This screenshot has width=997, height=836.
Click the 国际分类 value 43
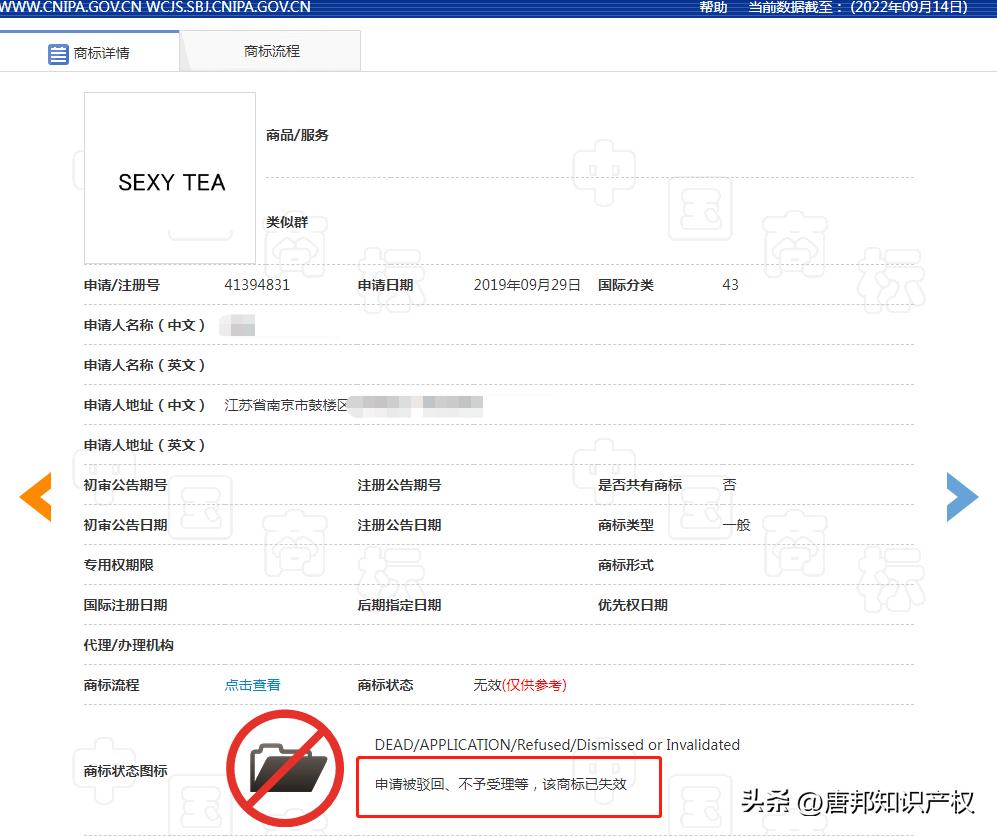point(730,285)
